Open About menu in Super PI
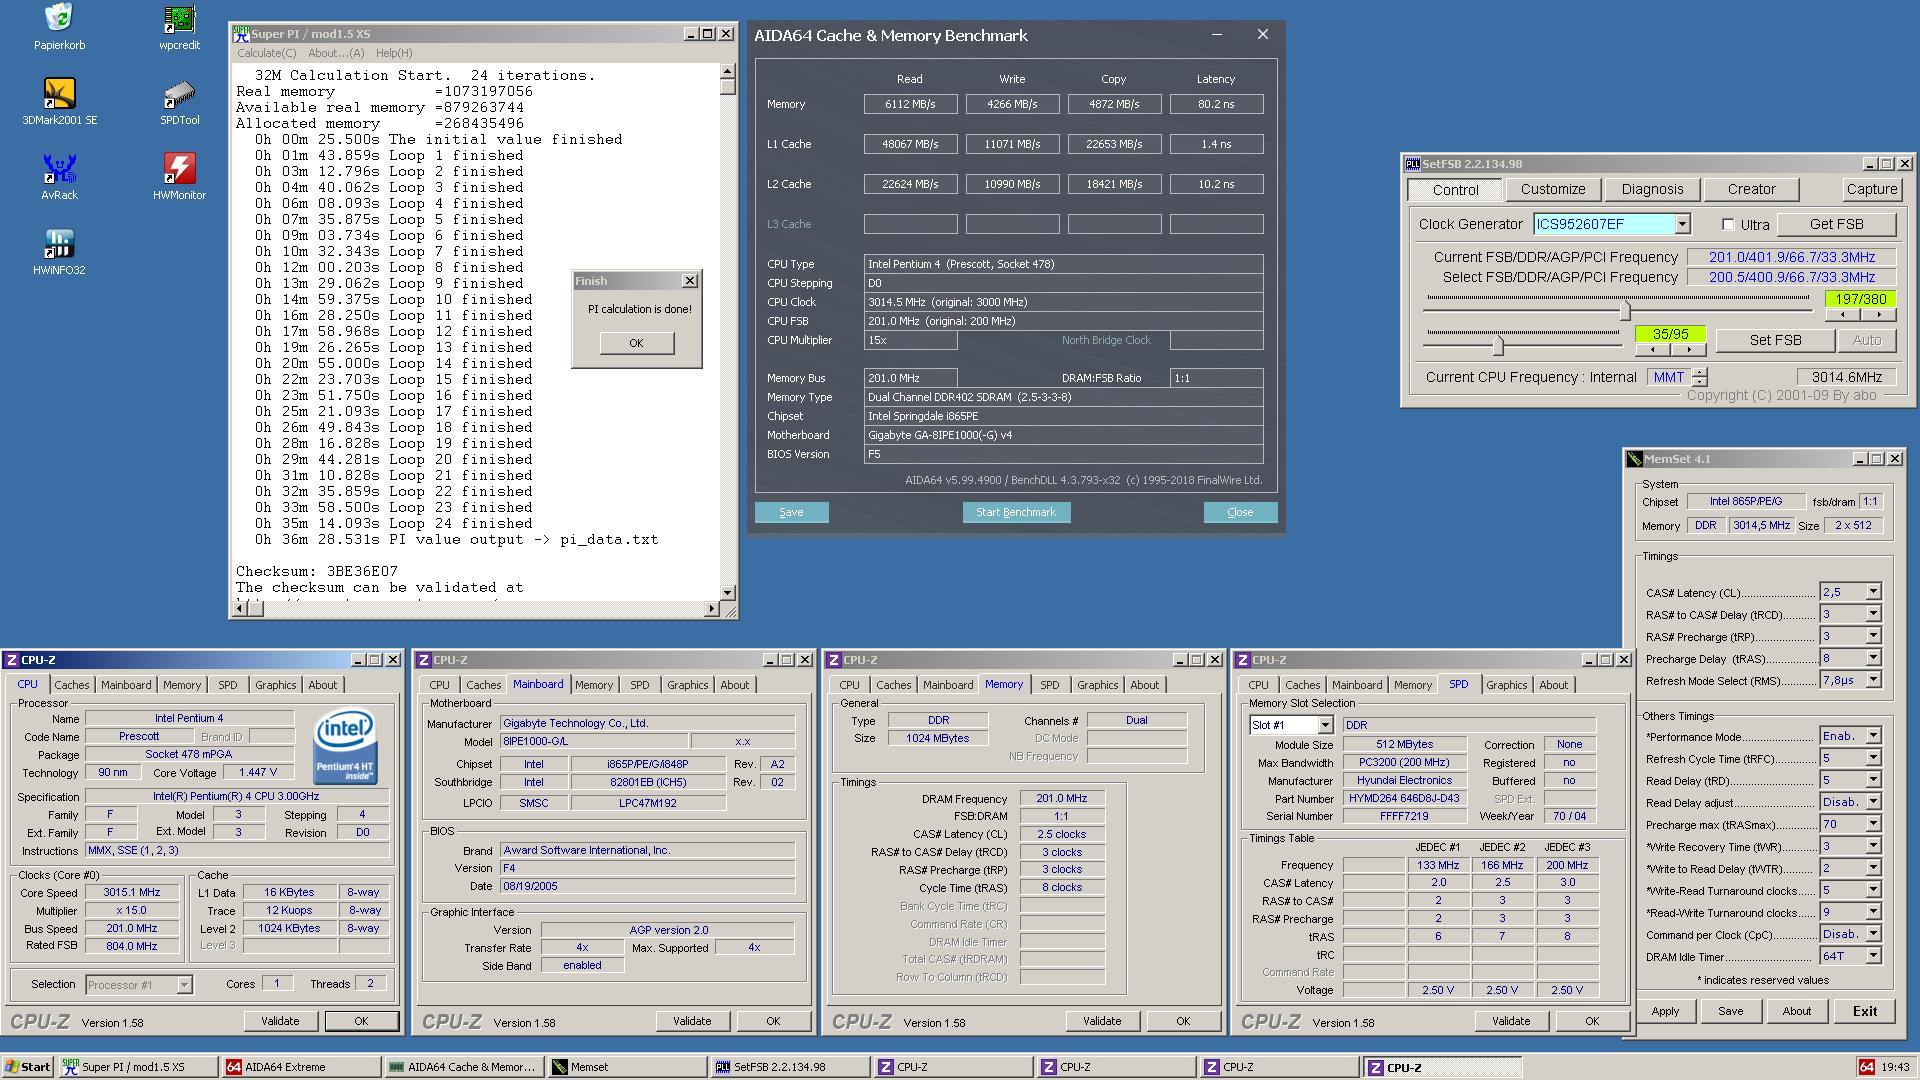Image resolution: width=1920 pixels, height=1080 pixels. 336,53
